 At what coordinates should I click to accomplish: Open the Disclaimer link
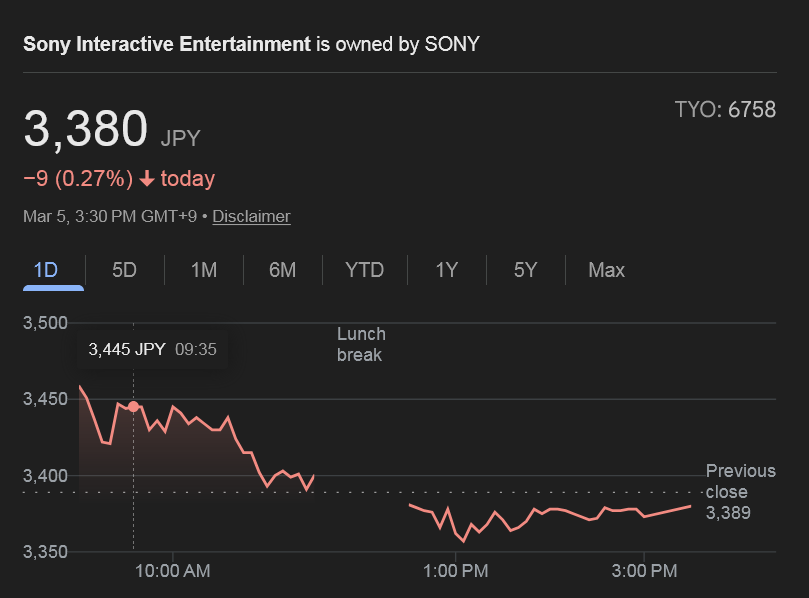[251, 216]
